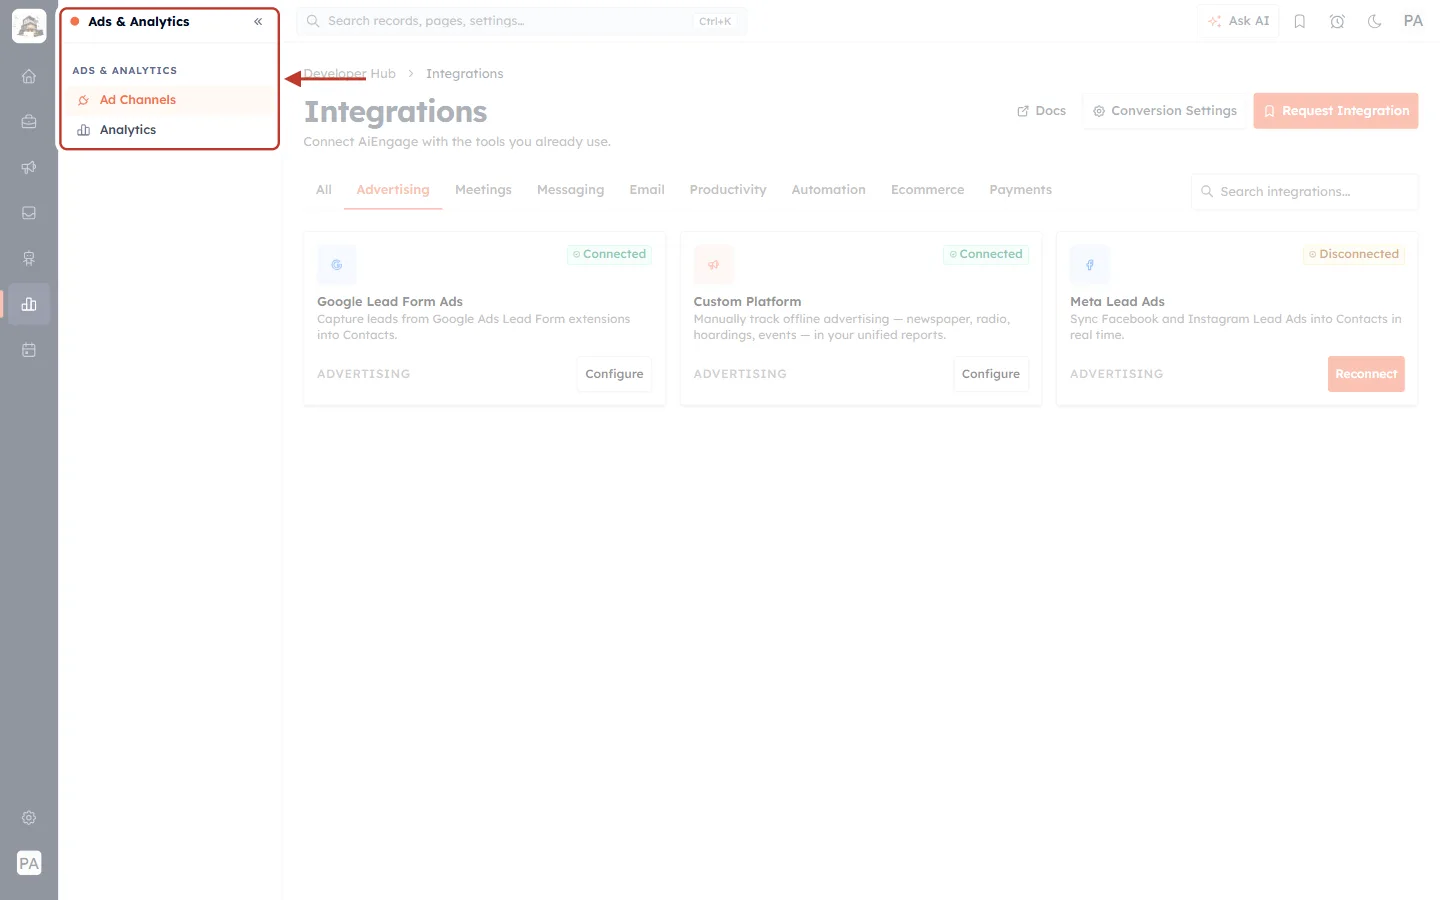Open Analytics in the side panel

[169, 130]
